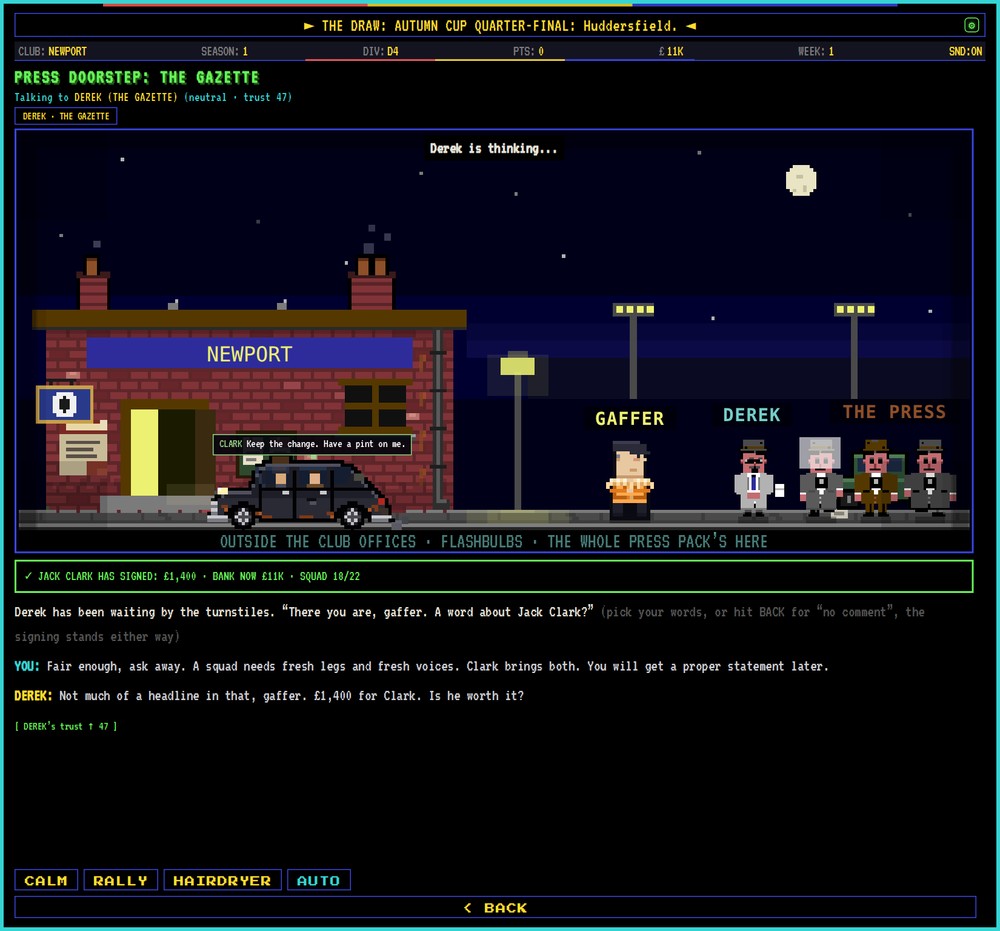This screenshot has height=931, width=1000.
Task: Click the DIV: D4 status entry
Action: 381,52
